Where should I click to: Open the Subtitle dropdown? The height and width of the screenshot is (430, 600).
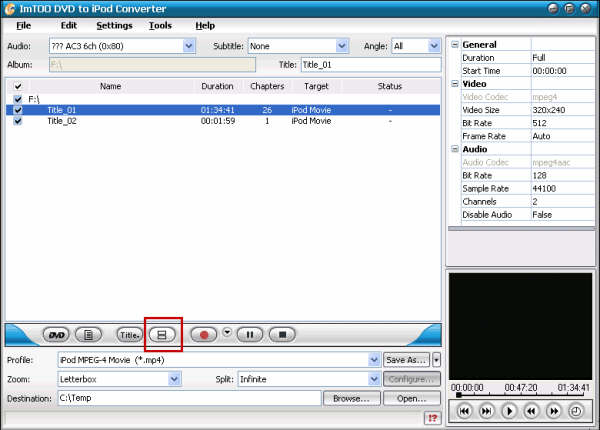tap(342, 46)
